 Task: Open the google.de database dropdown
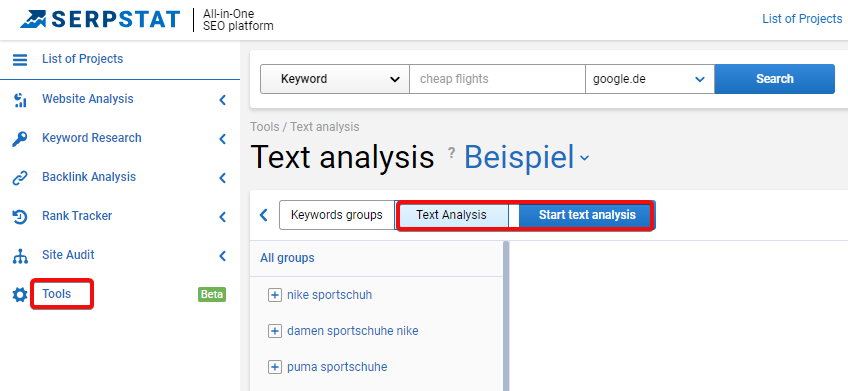point(650,79)
